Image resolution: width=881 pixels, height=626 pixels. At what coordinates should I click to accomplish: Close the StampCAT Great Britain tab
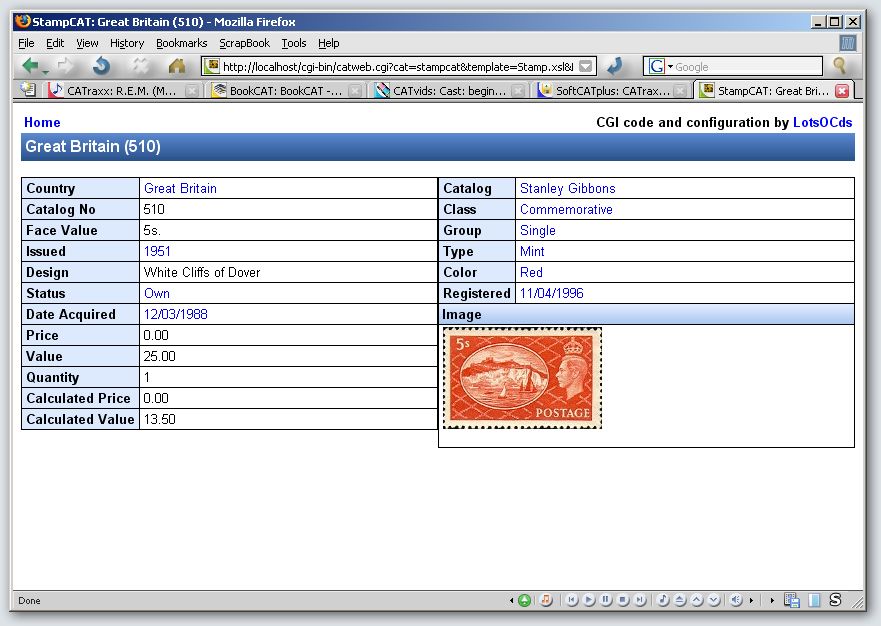pyautogui.click(x=842, y=91)
